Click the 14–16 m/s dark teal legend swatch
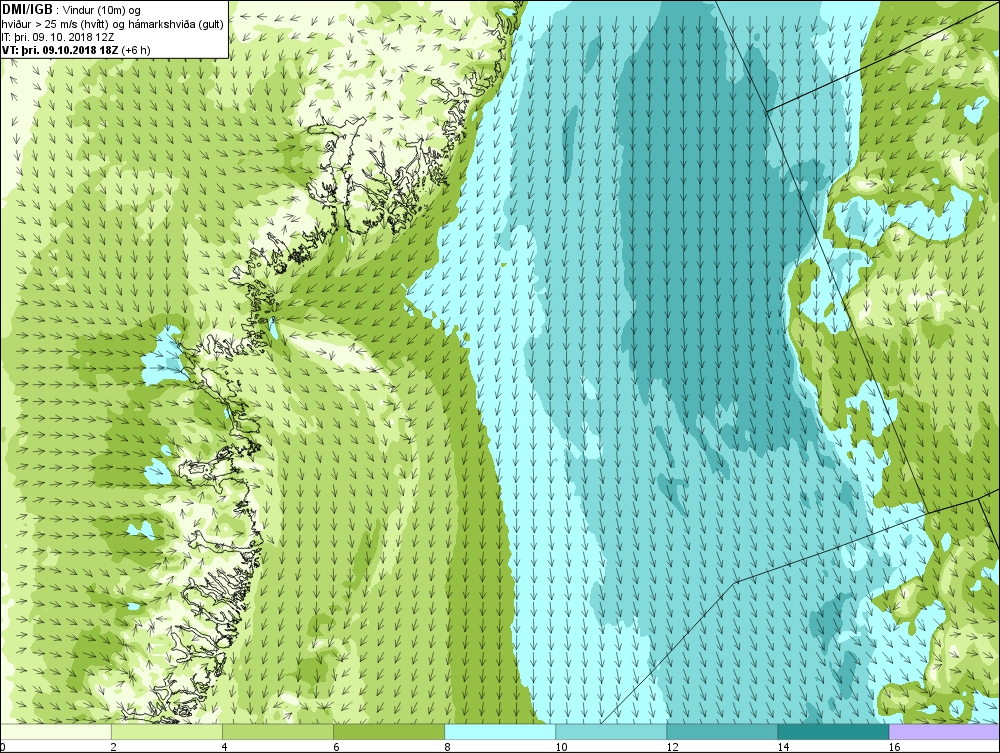1000x753 pixels. (833, 732)
